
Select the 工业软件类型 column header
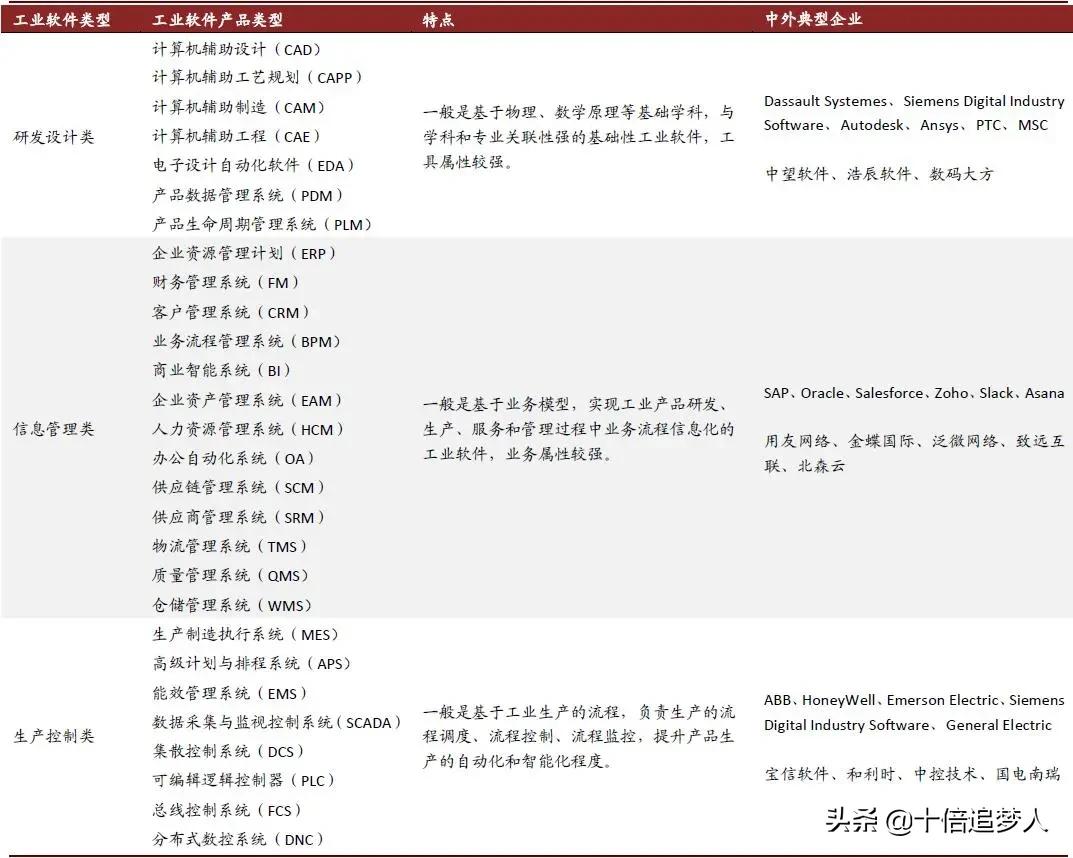pos(64,18)
